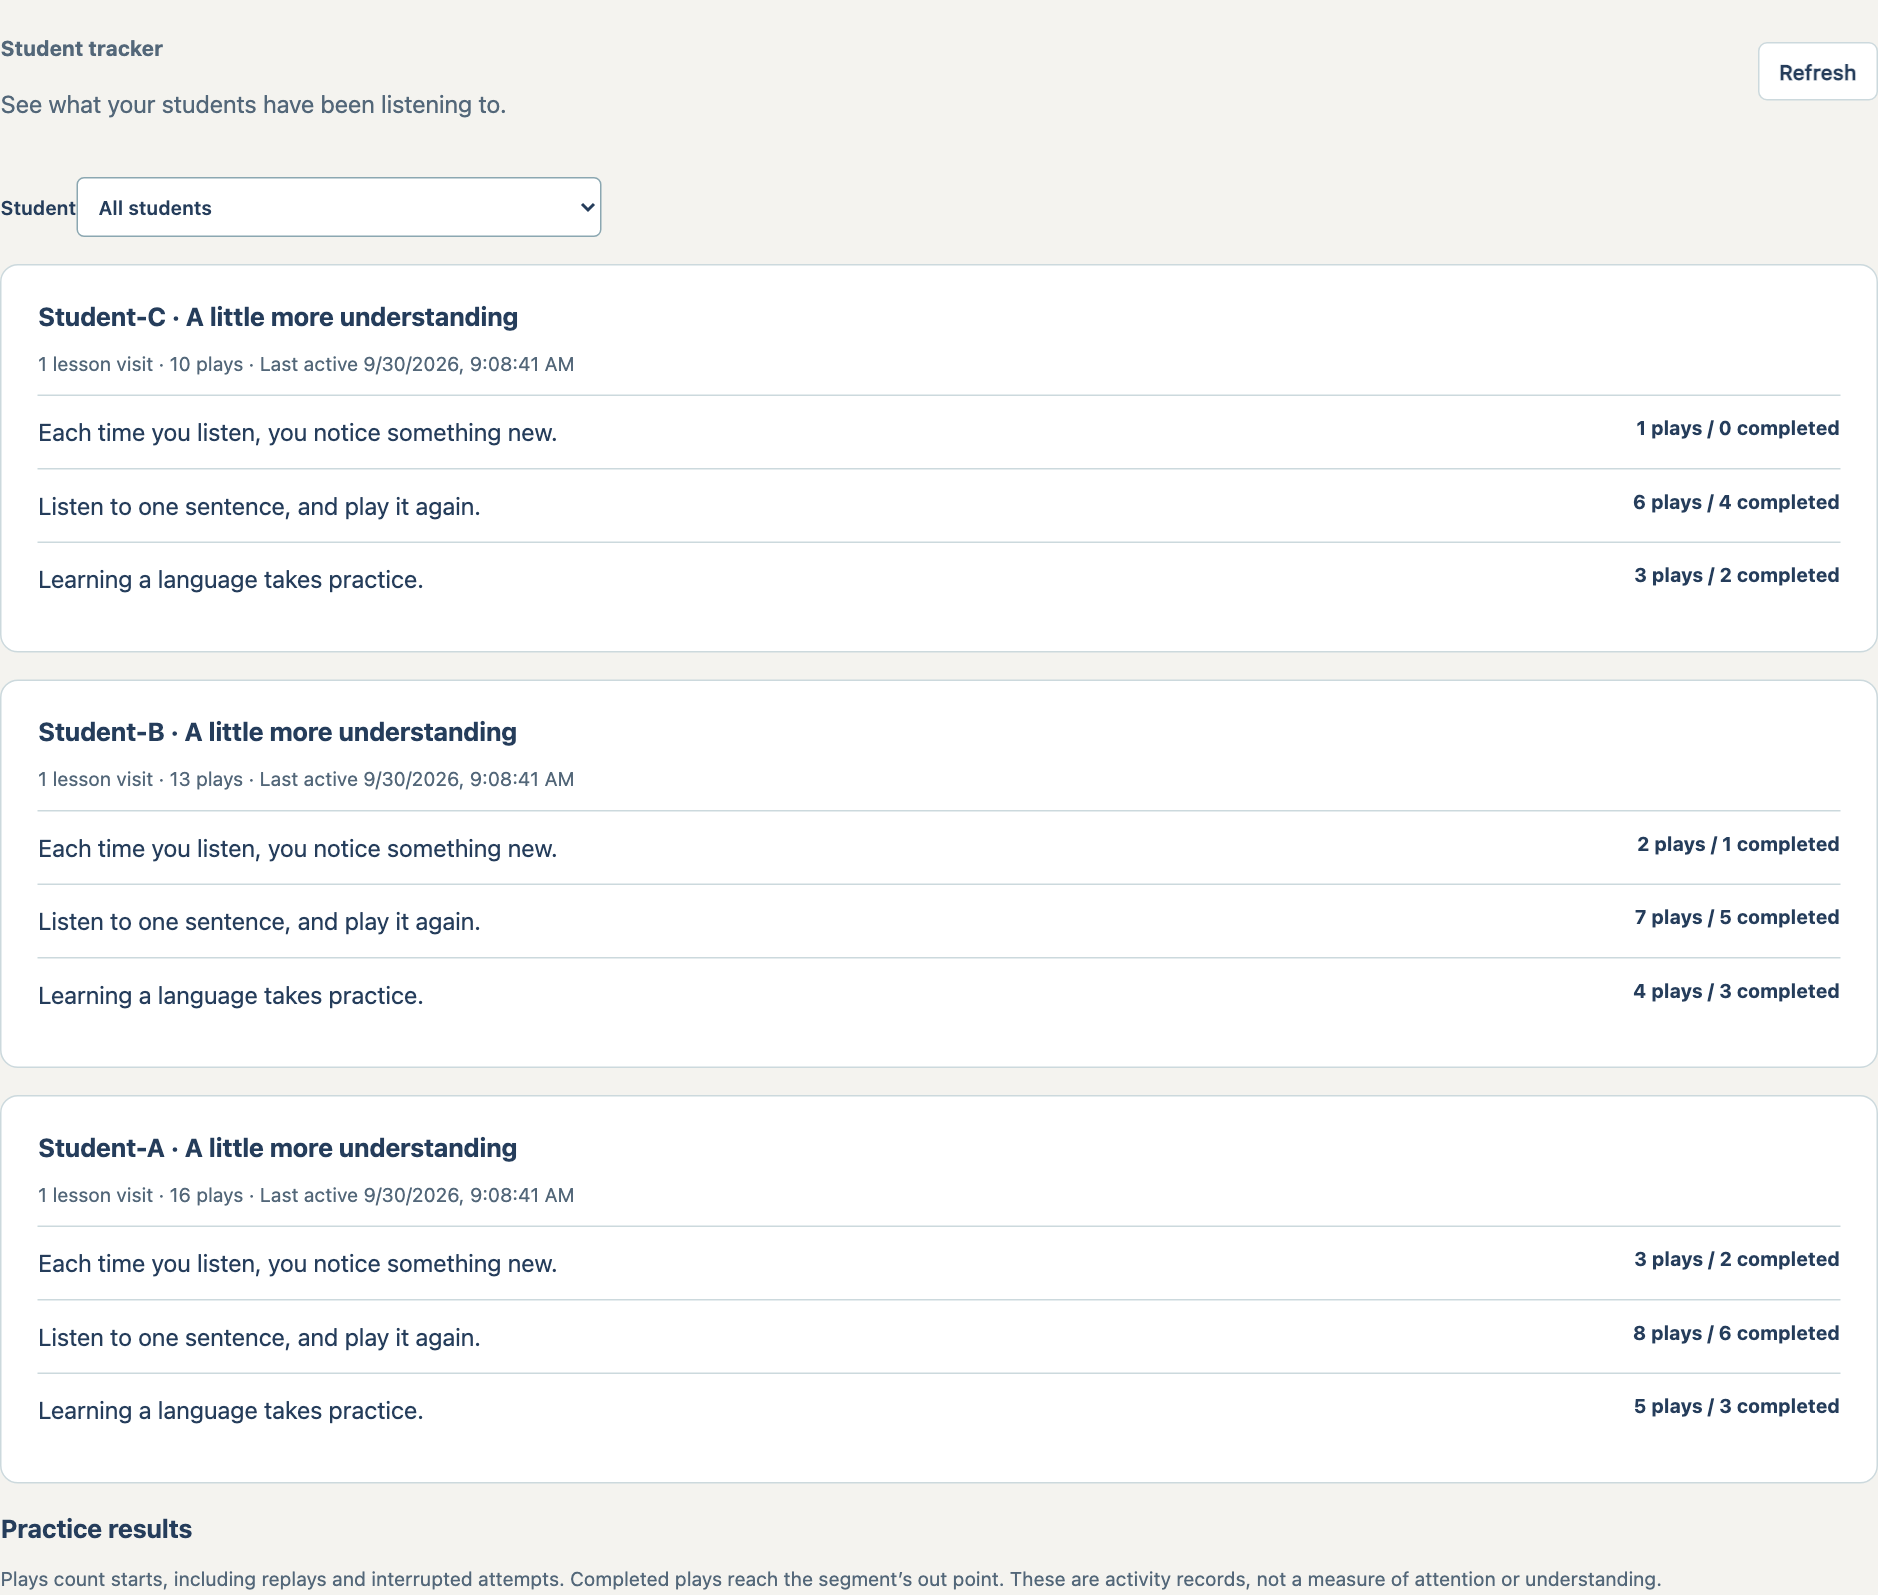Click Student-B's 'Each time you listen' sentence
Viewport: 1878px width, 1595px height.
coord(298,849)
